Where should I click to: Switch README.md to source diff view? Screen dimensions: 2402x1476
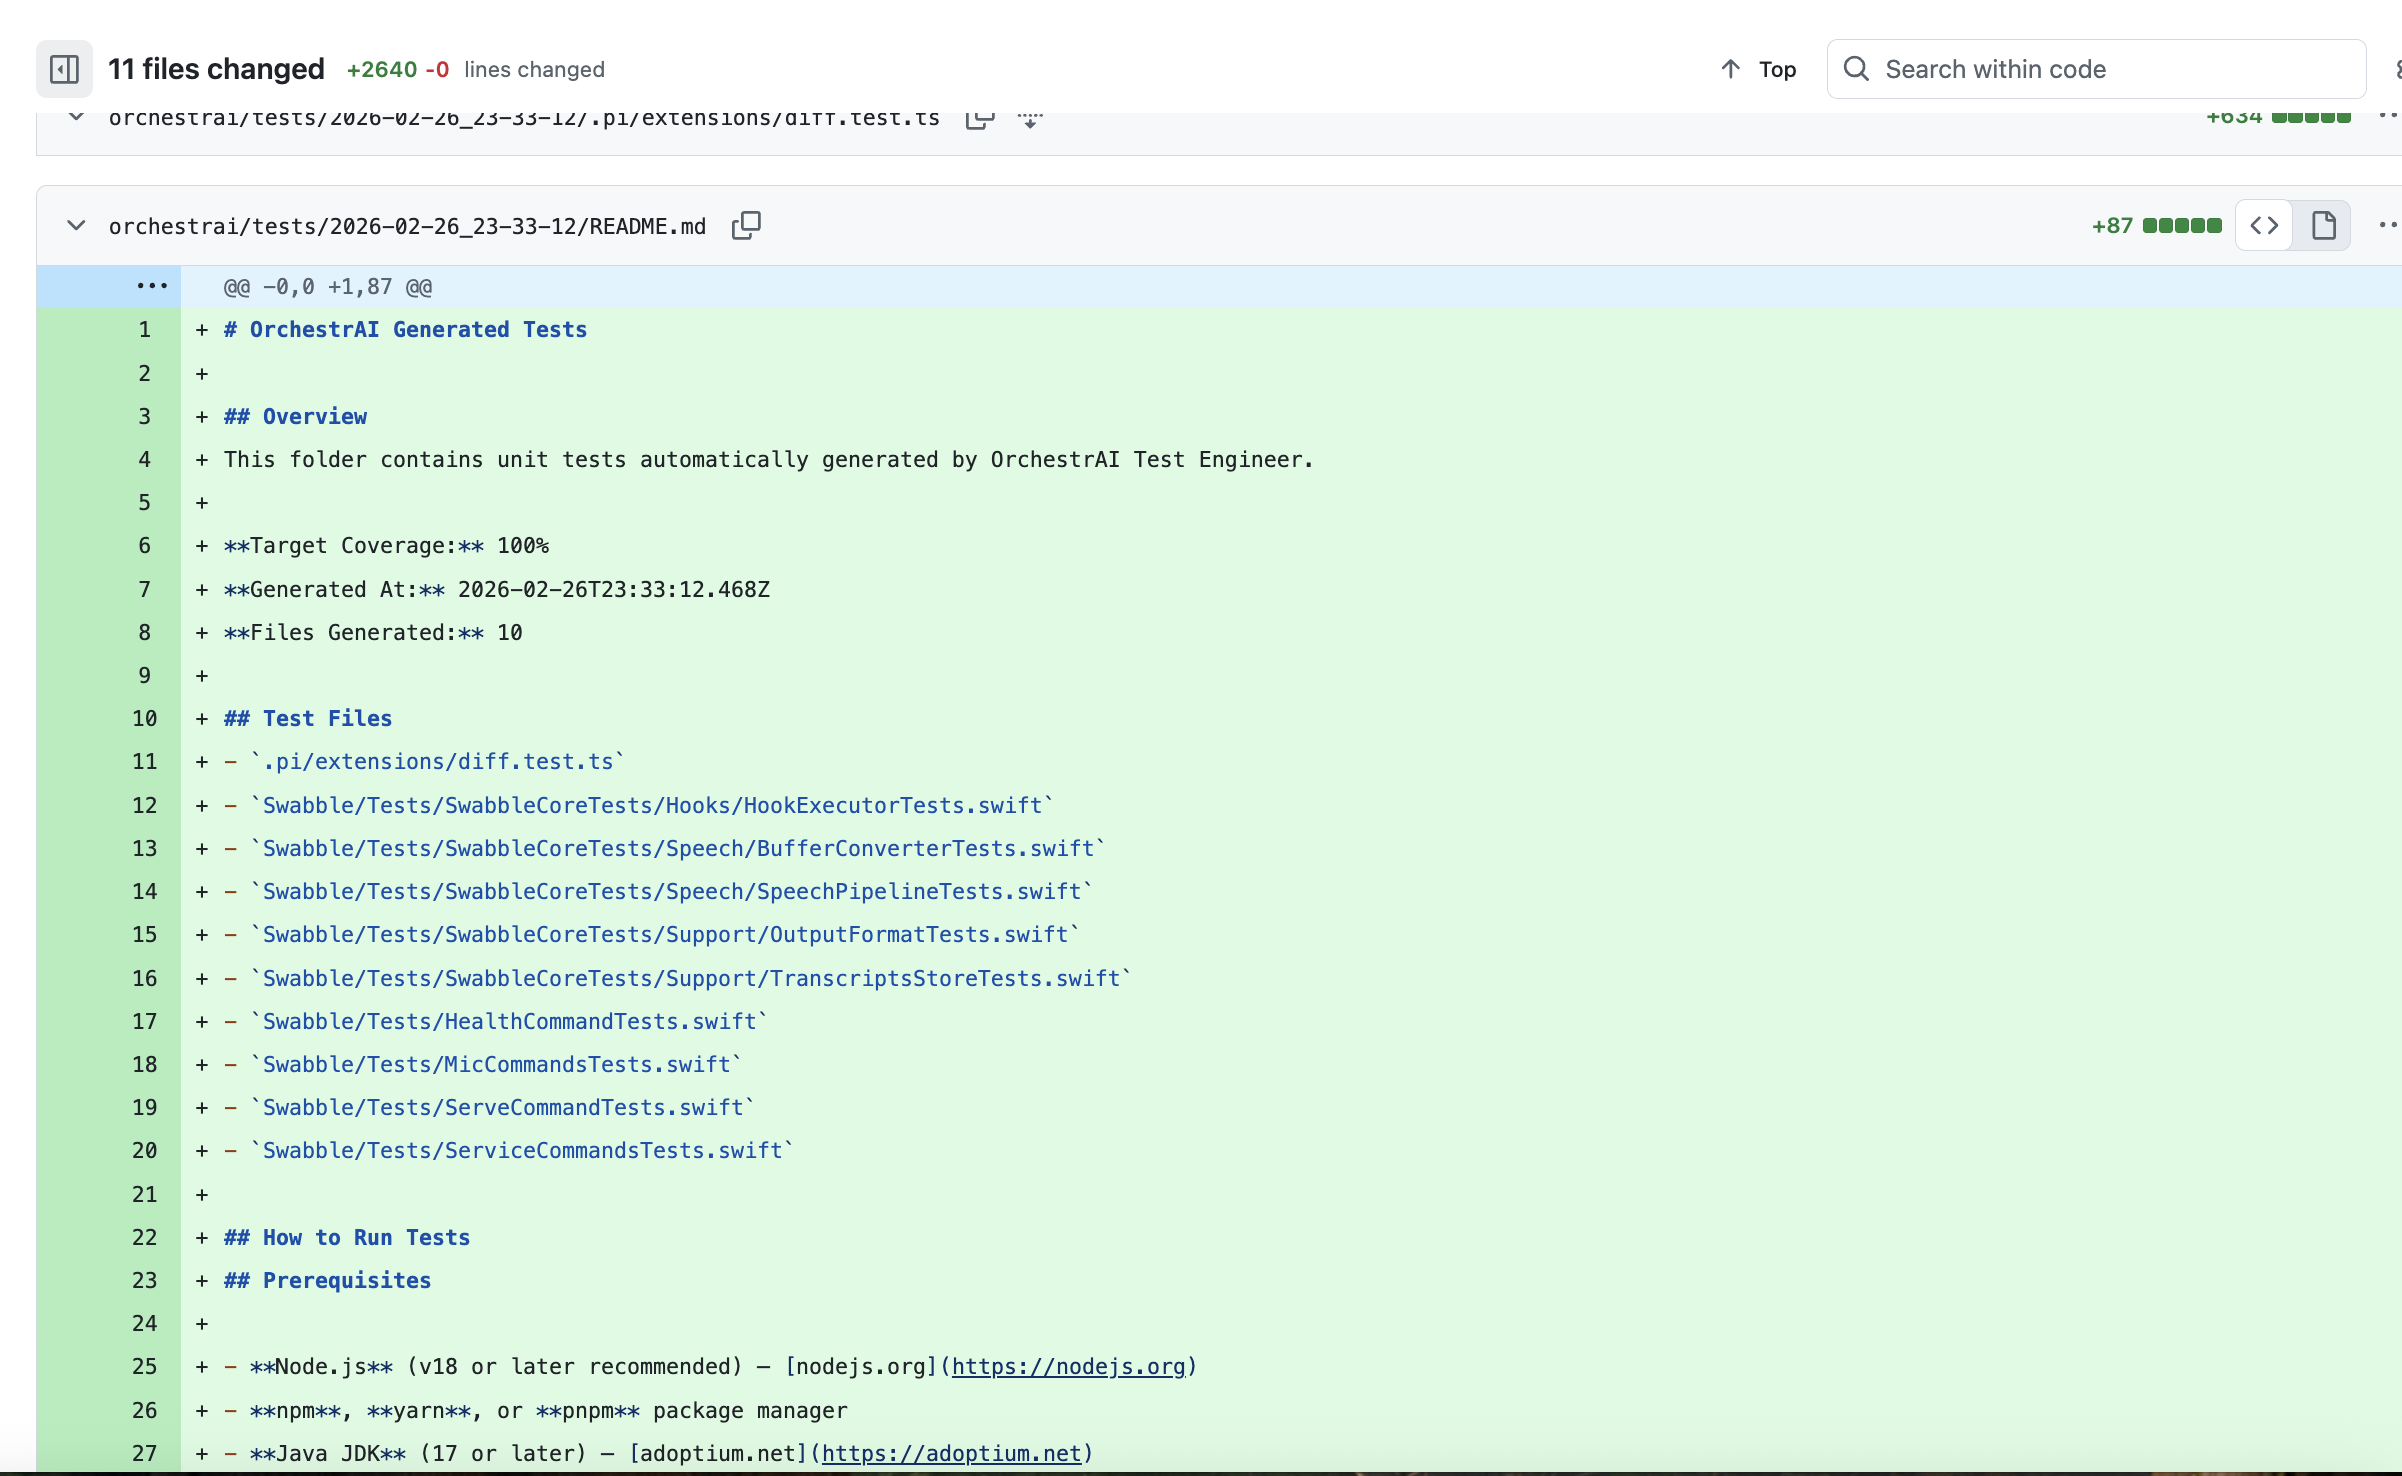pyautogui.click(x=2264, y=226)
